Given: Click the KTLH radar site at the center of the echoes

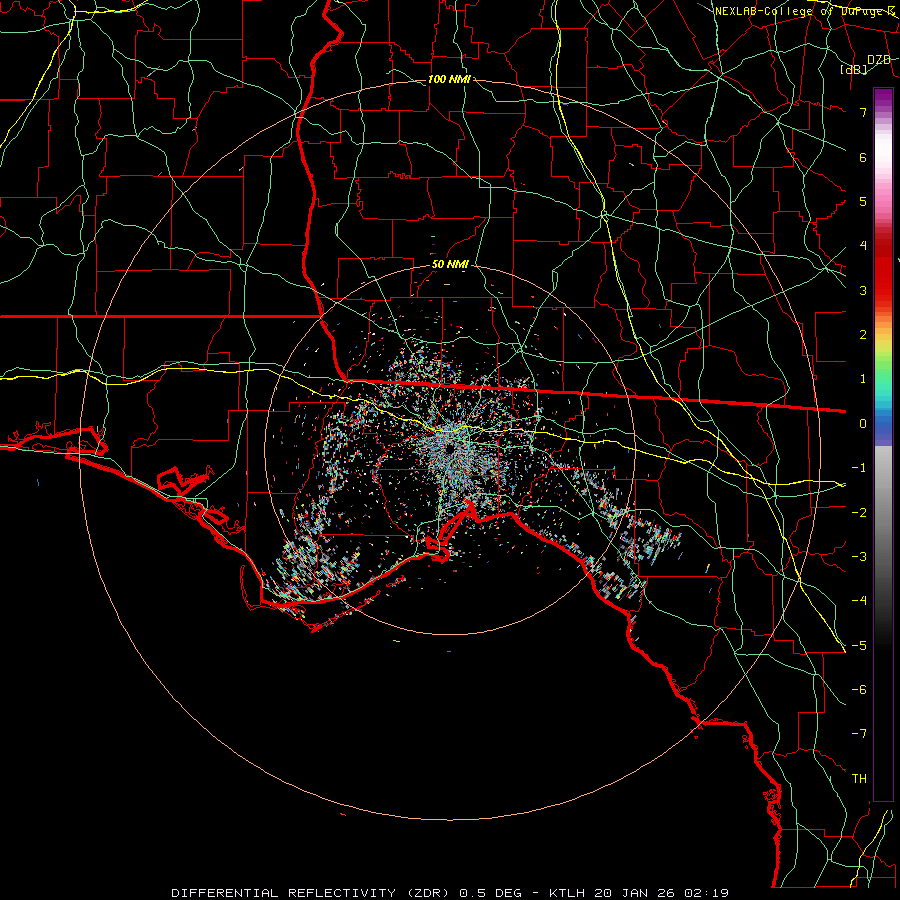Looking at the screenshot, I should (x=449, y=447).
